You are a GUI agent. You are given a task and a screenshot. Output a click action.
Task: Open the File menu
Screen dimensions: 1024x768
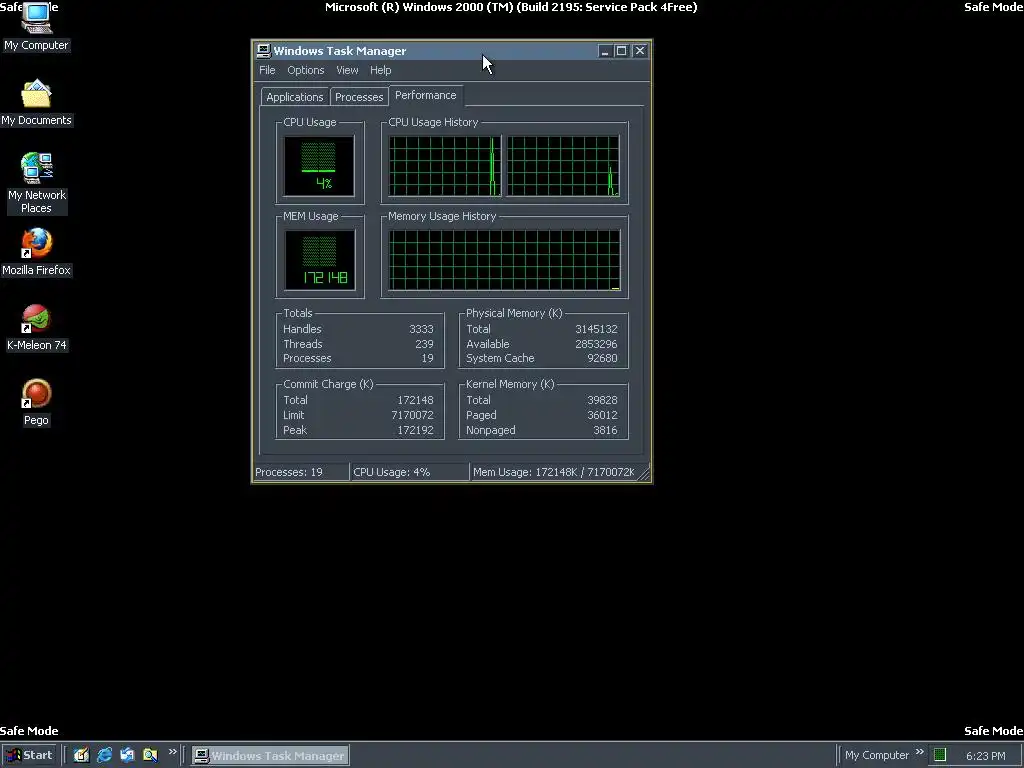(x=267, y=70)
